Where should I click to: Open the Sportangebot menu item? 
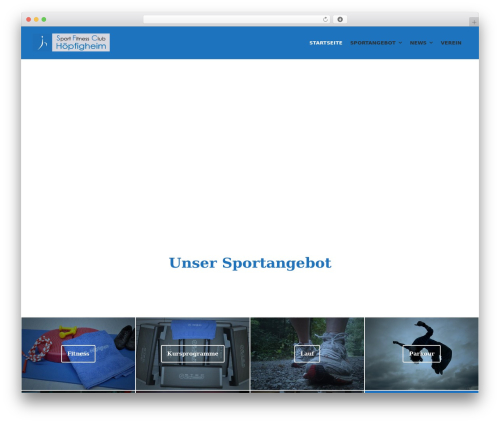click(373, 43)
